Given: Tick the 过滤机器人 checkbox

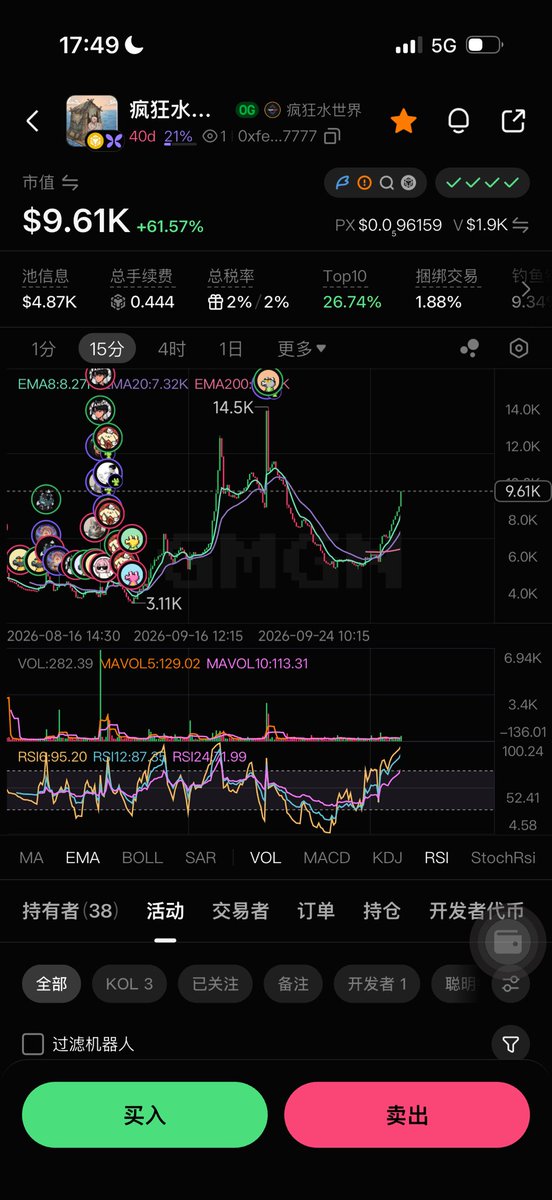Looking at the screenshot, I should pos(33,1044).
